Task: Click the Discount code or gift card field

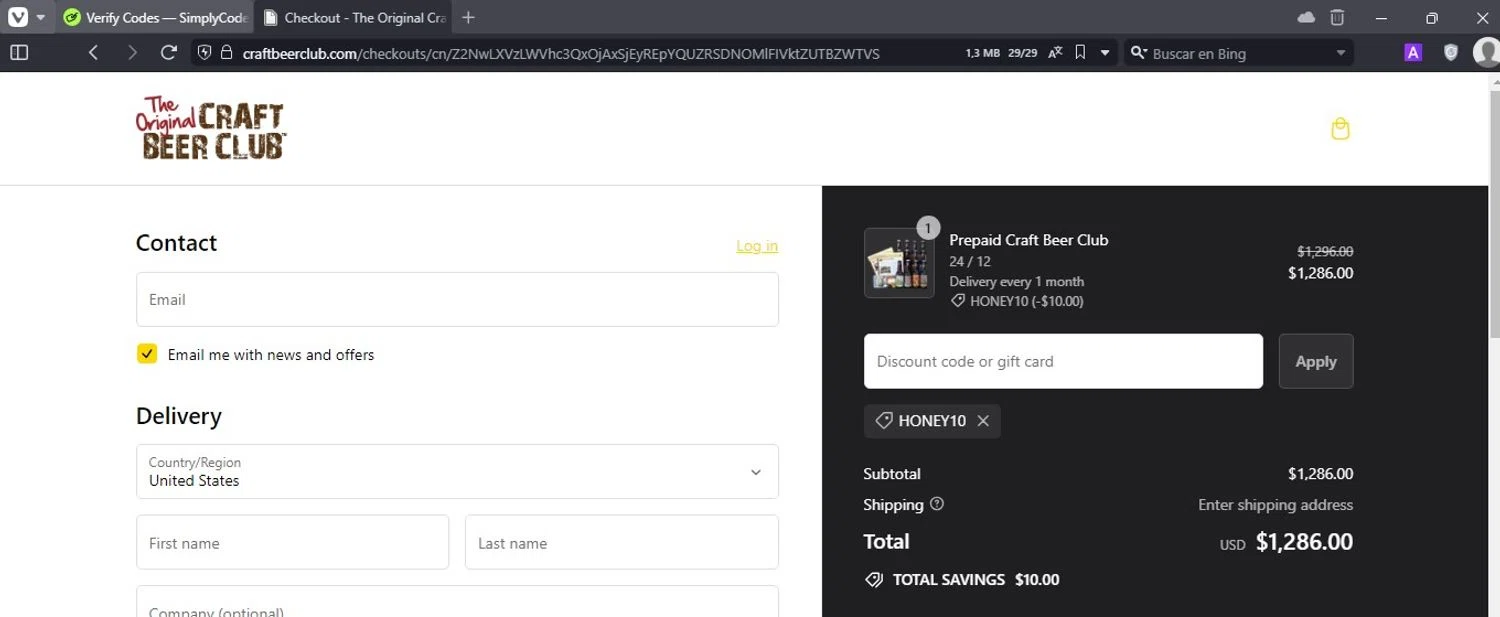Action: point(1063,361)
